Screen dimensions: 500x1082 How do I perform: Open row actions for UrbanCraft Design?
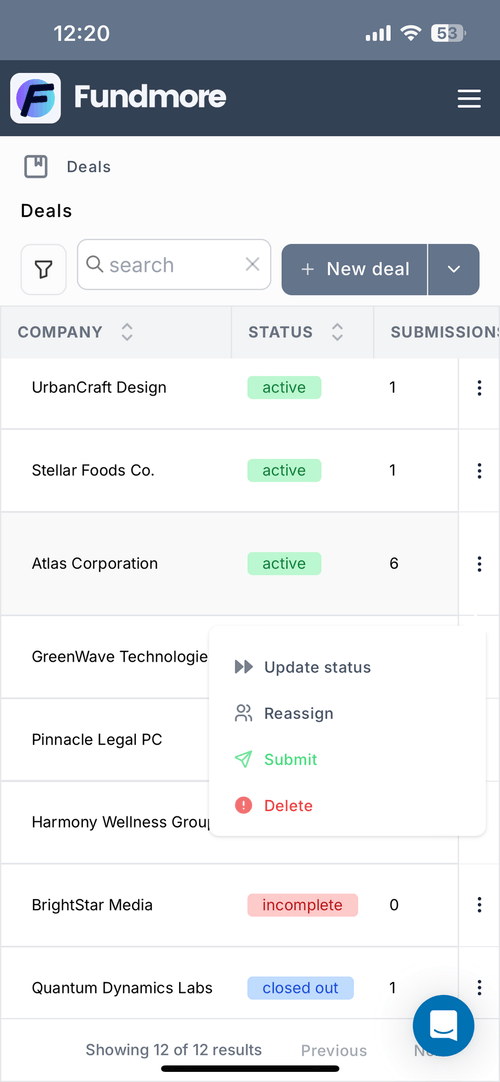(x=479, y=388)
